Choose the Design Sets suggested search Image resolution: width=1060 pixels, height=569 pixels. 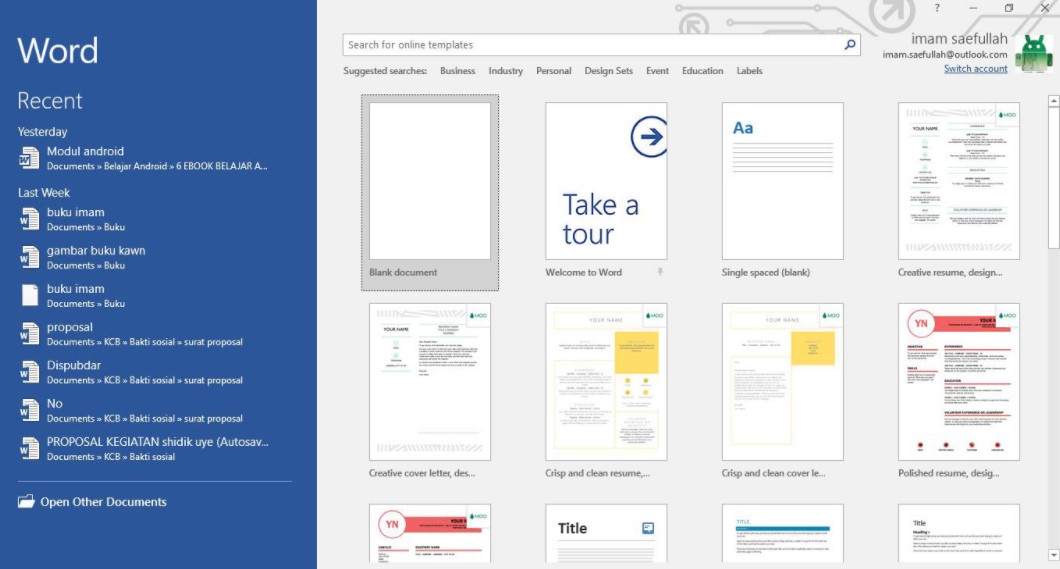click(608, 70)
